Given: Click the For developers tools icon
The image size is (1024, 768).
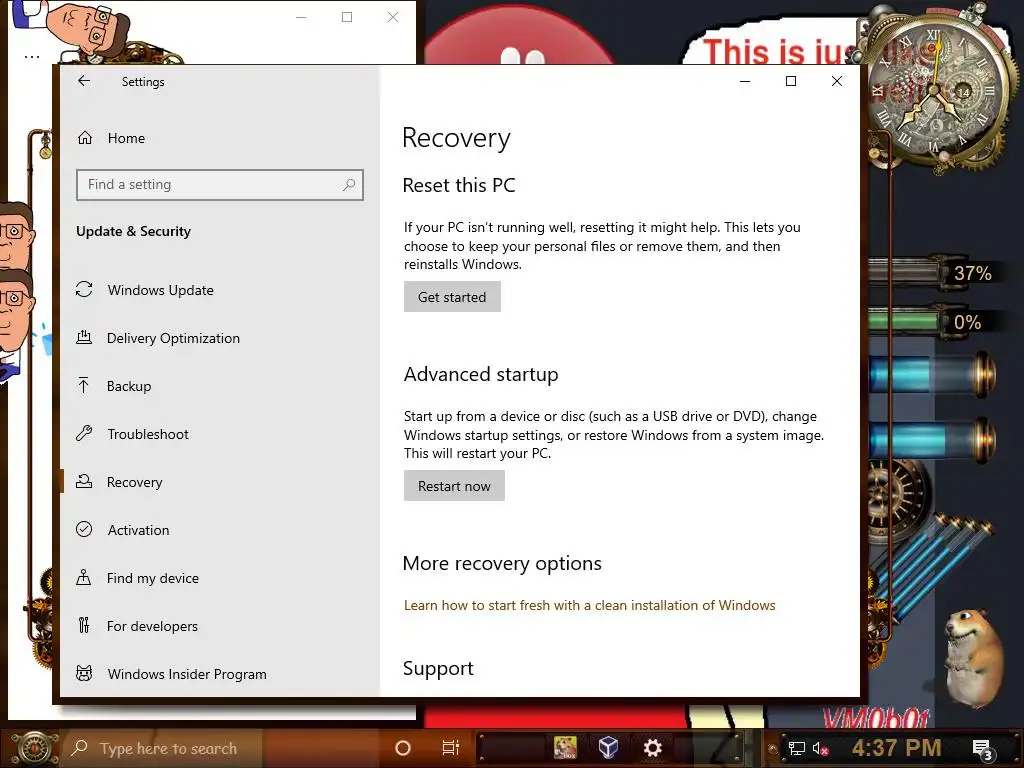Looking at the screenshot, I should (84, 625).
